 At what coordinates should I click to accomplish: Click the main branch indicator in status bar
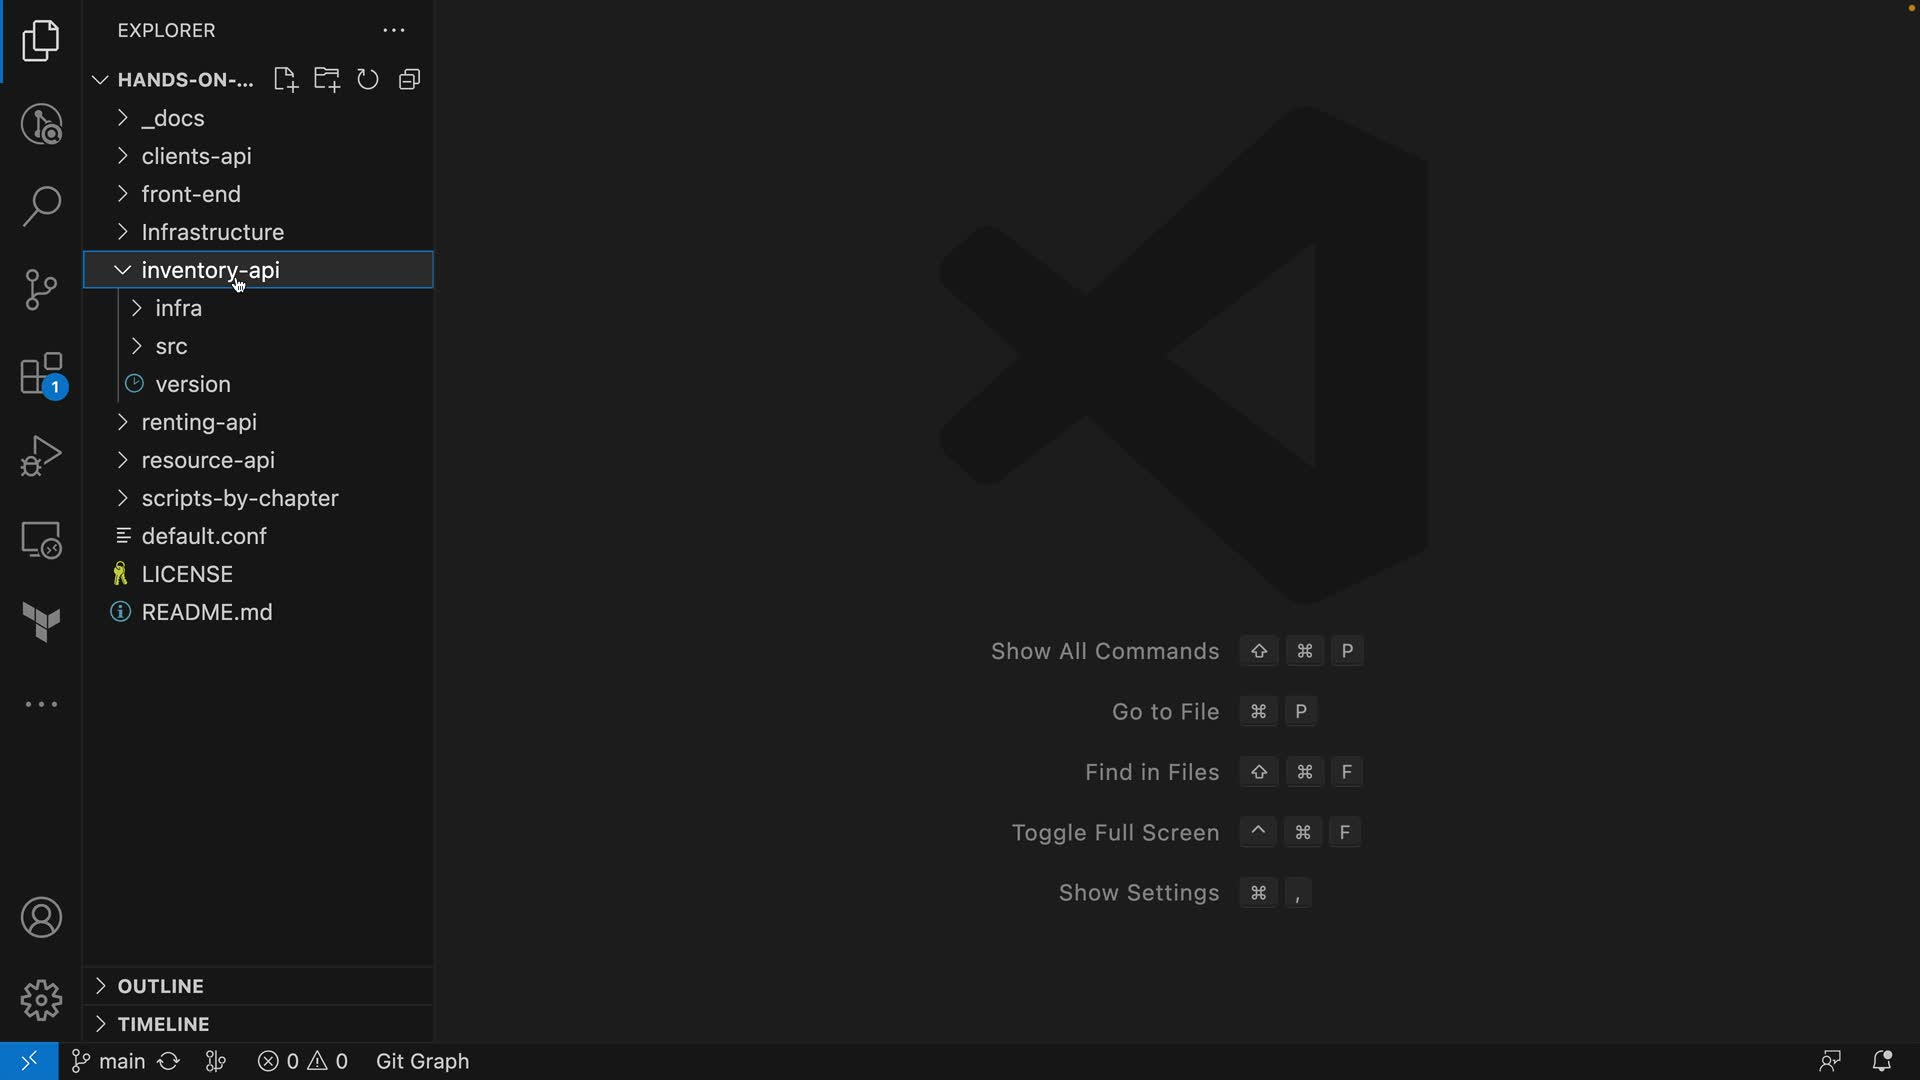click(110, 1061)
